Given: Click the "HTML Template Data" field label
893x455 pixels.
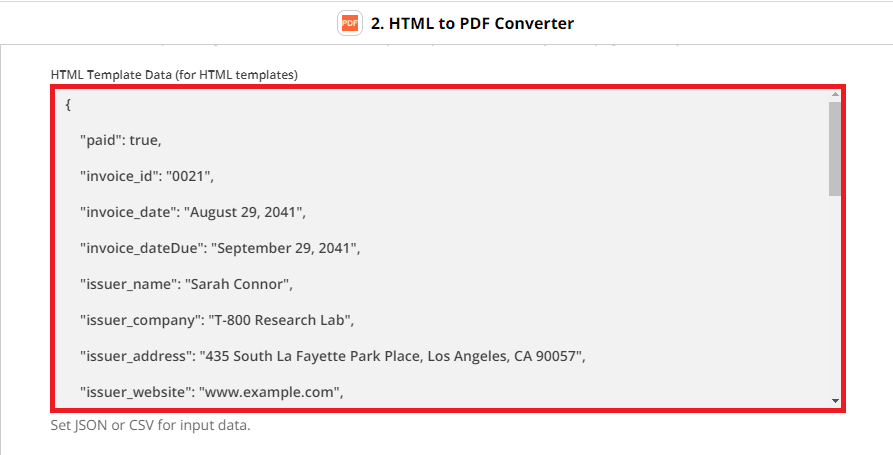Looking at the screenshot, I should [x=174, y=75].
